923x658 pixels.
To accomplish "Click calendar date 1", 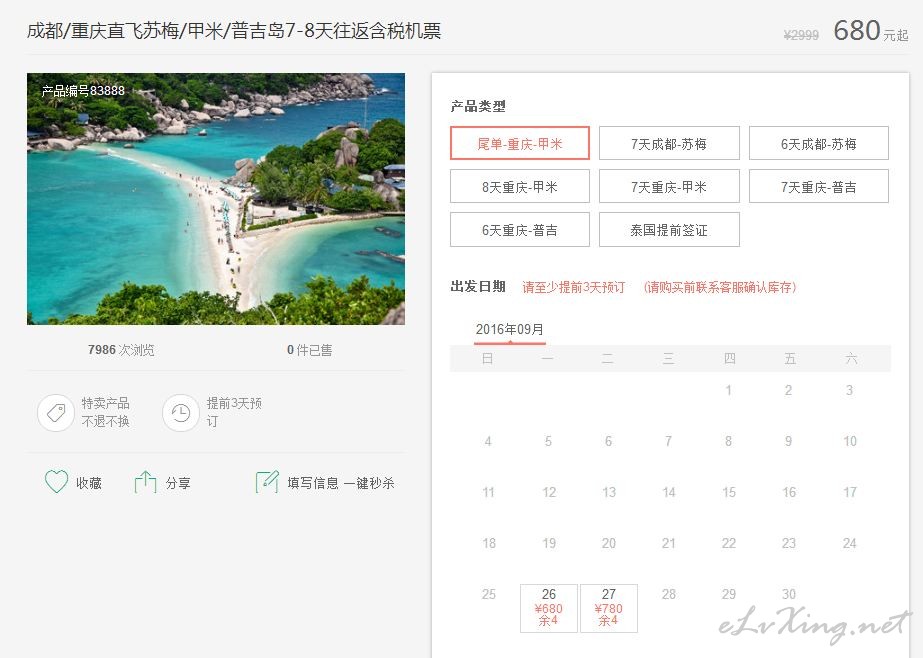I will tap(729, 390).
